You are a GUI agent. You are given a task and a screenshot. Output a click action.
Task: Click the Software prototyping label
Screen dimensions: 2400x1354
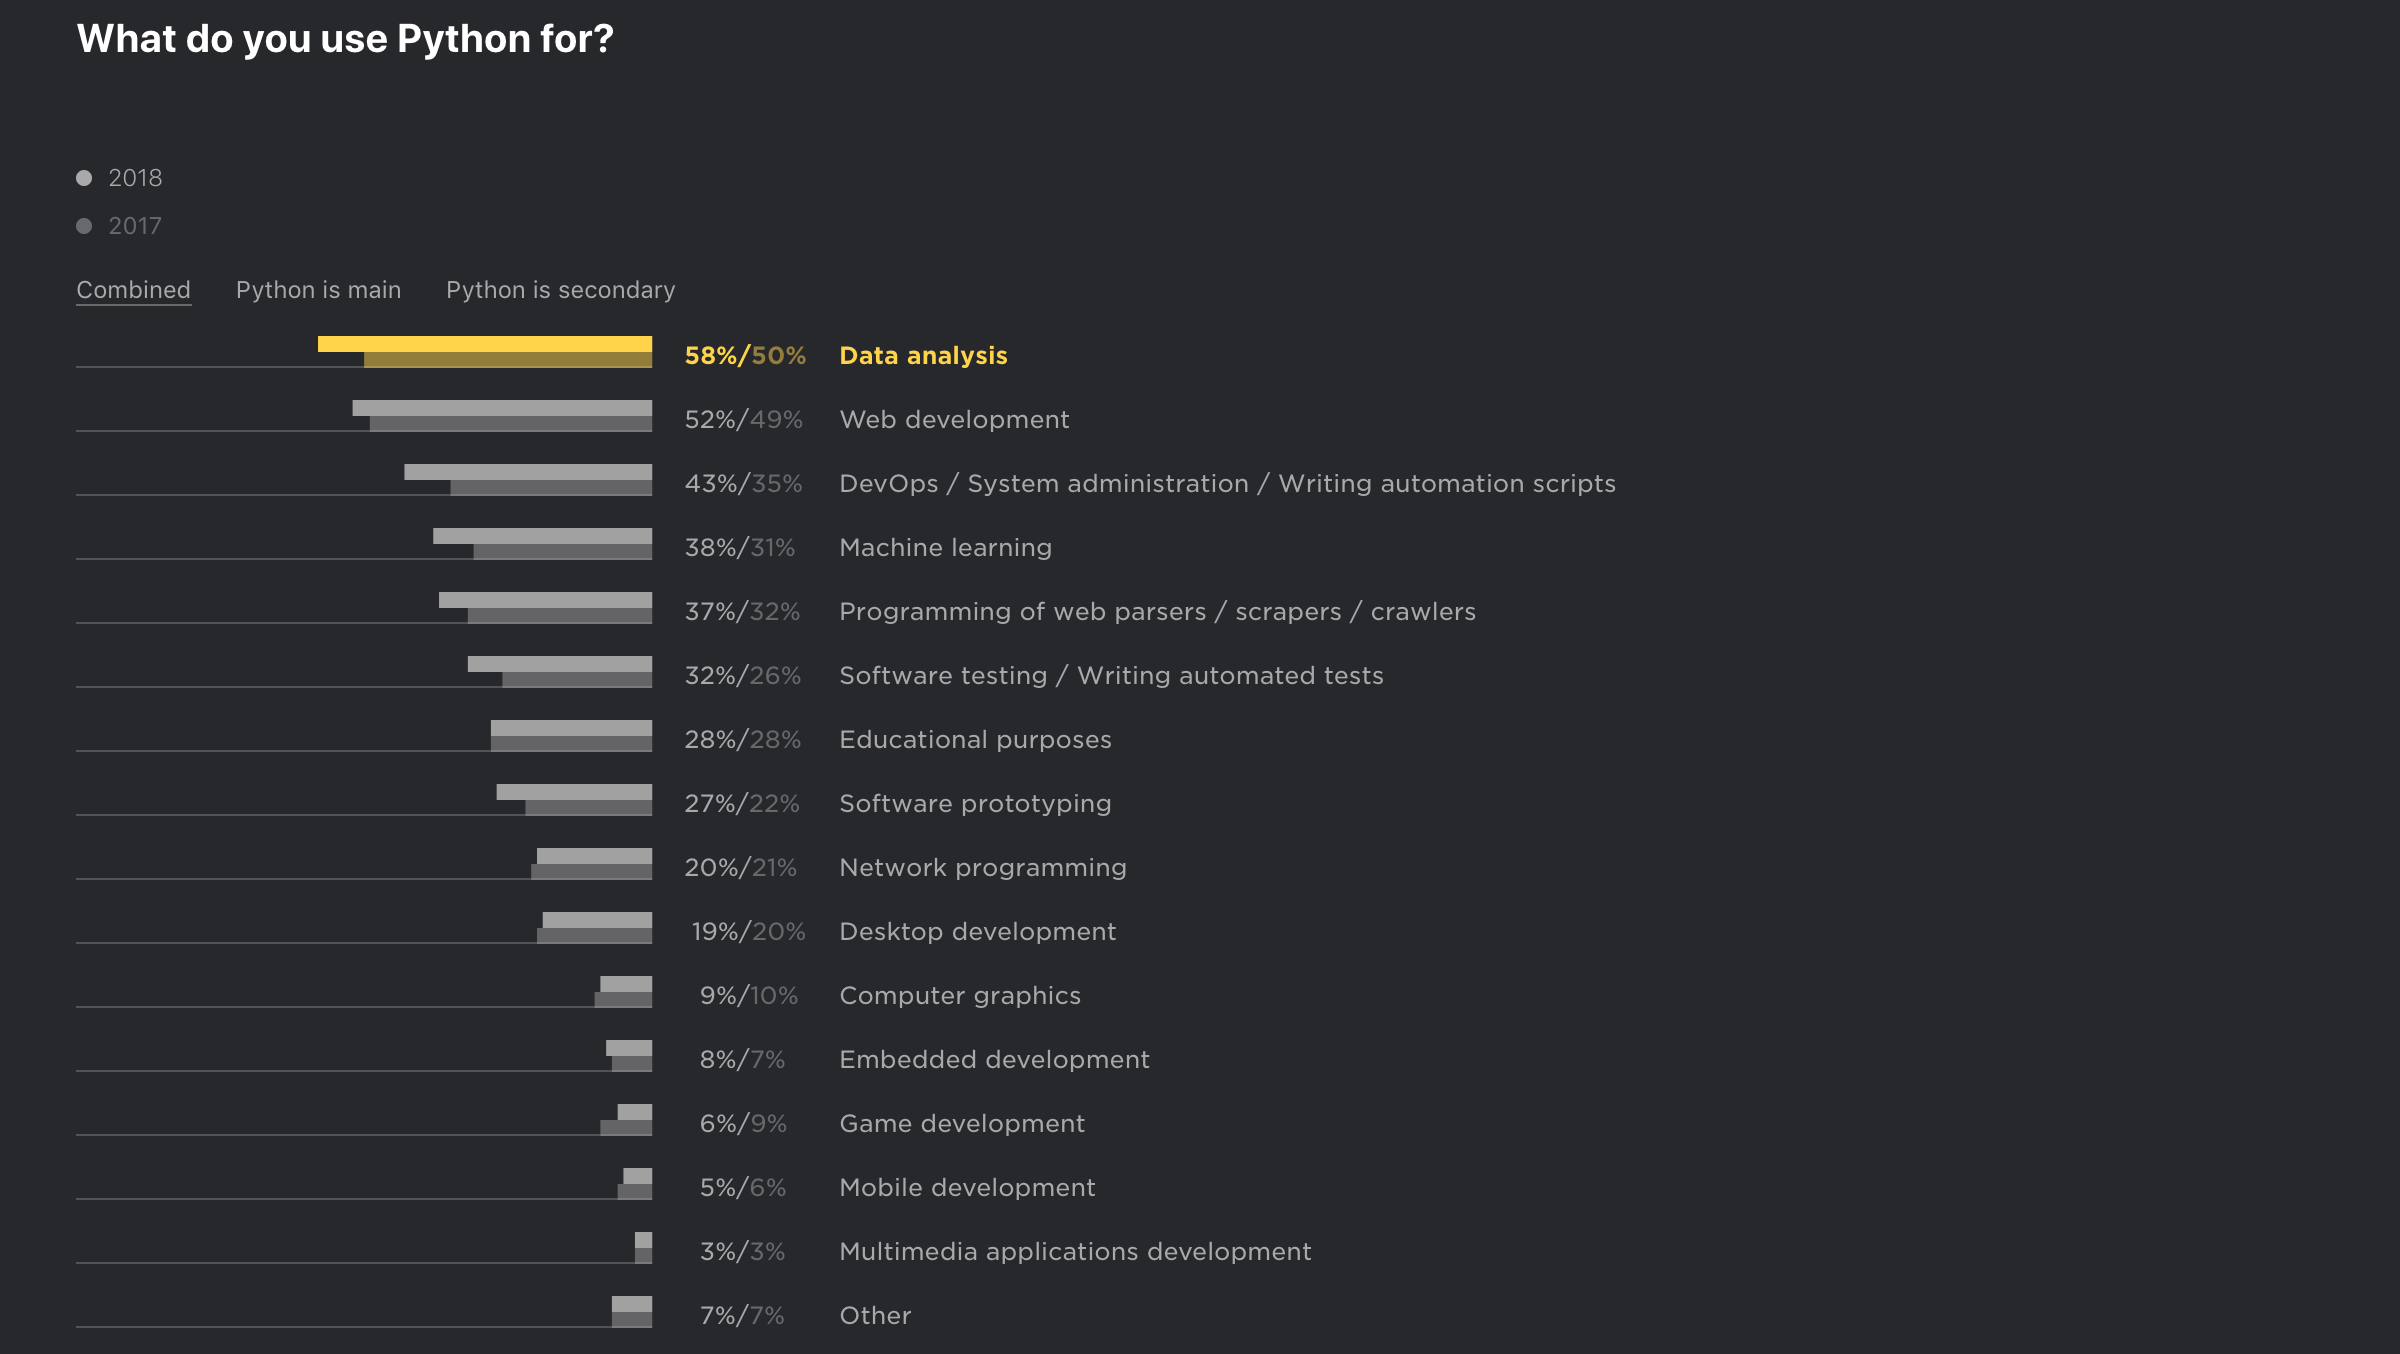tap(975, 804)
